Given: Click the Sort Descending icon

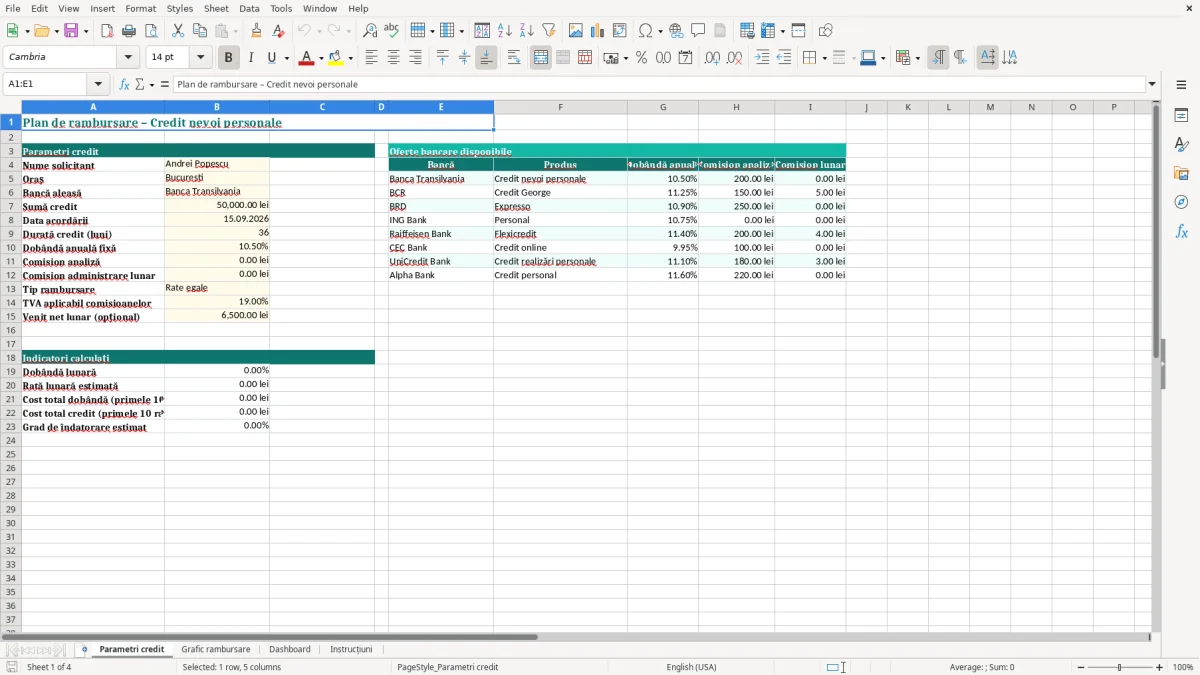Looking at the screenshot, I should (527, 31).
